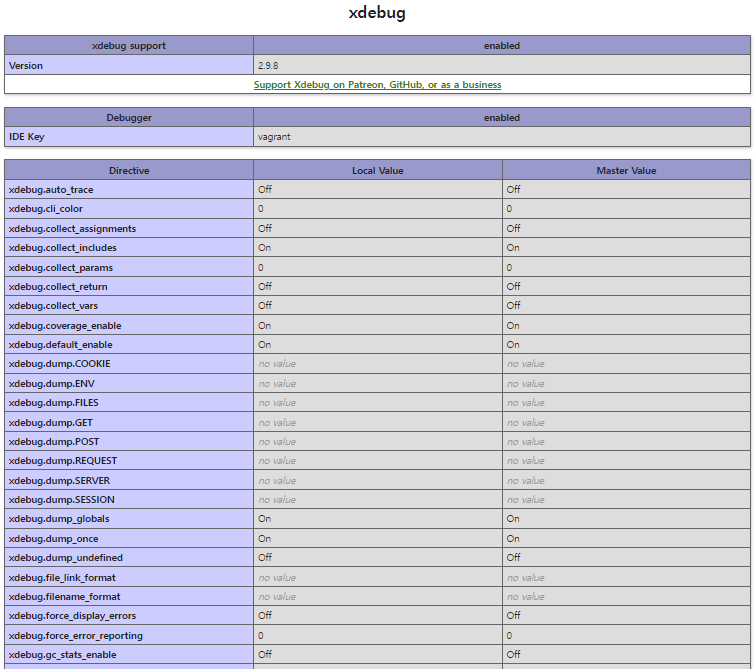
Task: Click the enabled cell beside xdebug support
Action: coord(502,45)
